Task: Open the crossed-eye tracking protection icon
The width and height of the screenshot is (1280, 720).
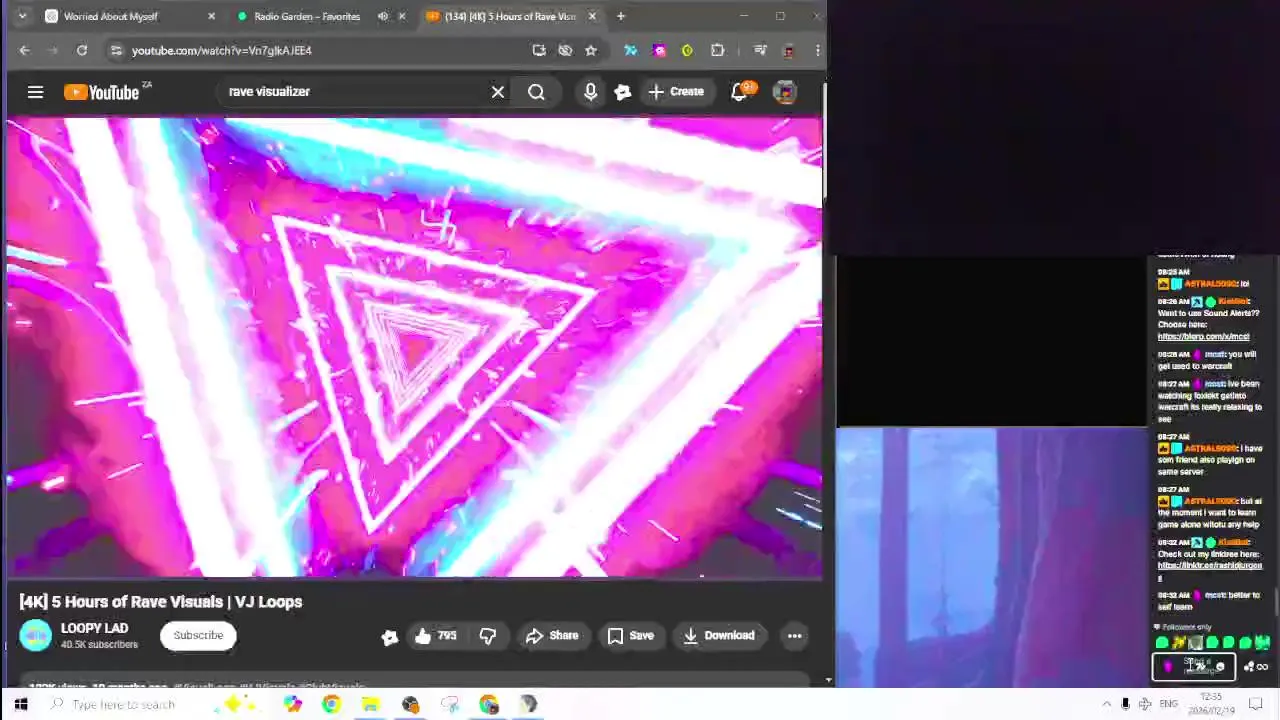Action: (x=565, y=50)
